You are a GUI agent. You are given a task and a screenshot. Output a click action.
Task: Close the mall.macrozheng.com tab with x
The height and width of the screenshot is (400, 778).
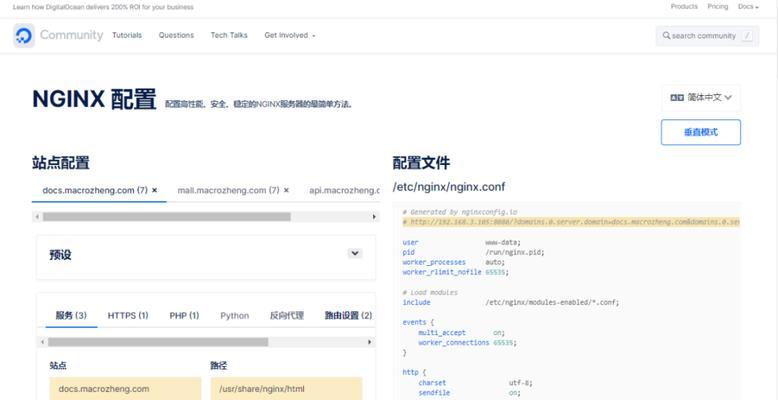[x=286, y=190]
